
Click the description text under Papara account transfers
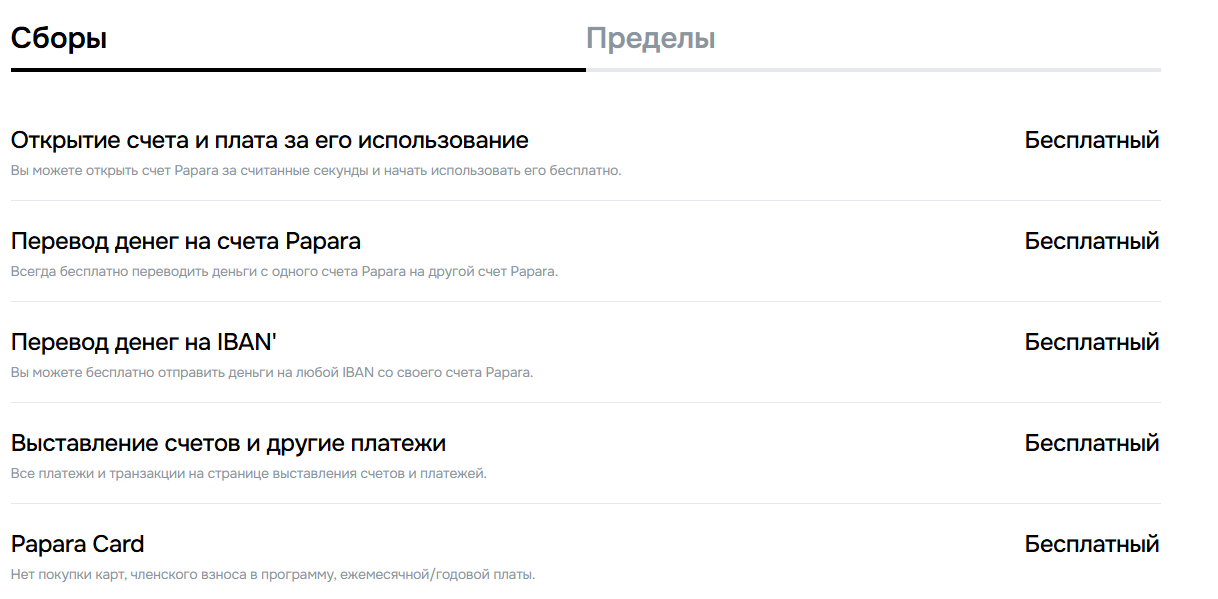[x=284, y=271]
